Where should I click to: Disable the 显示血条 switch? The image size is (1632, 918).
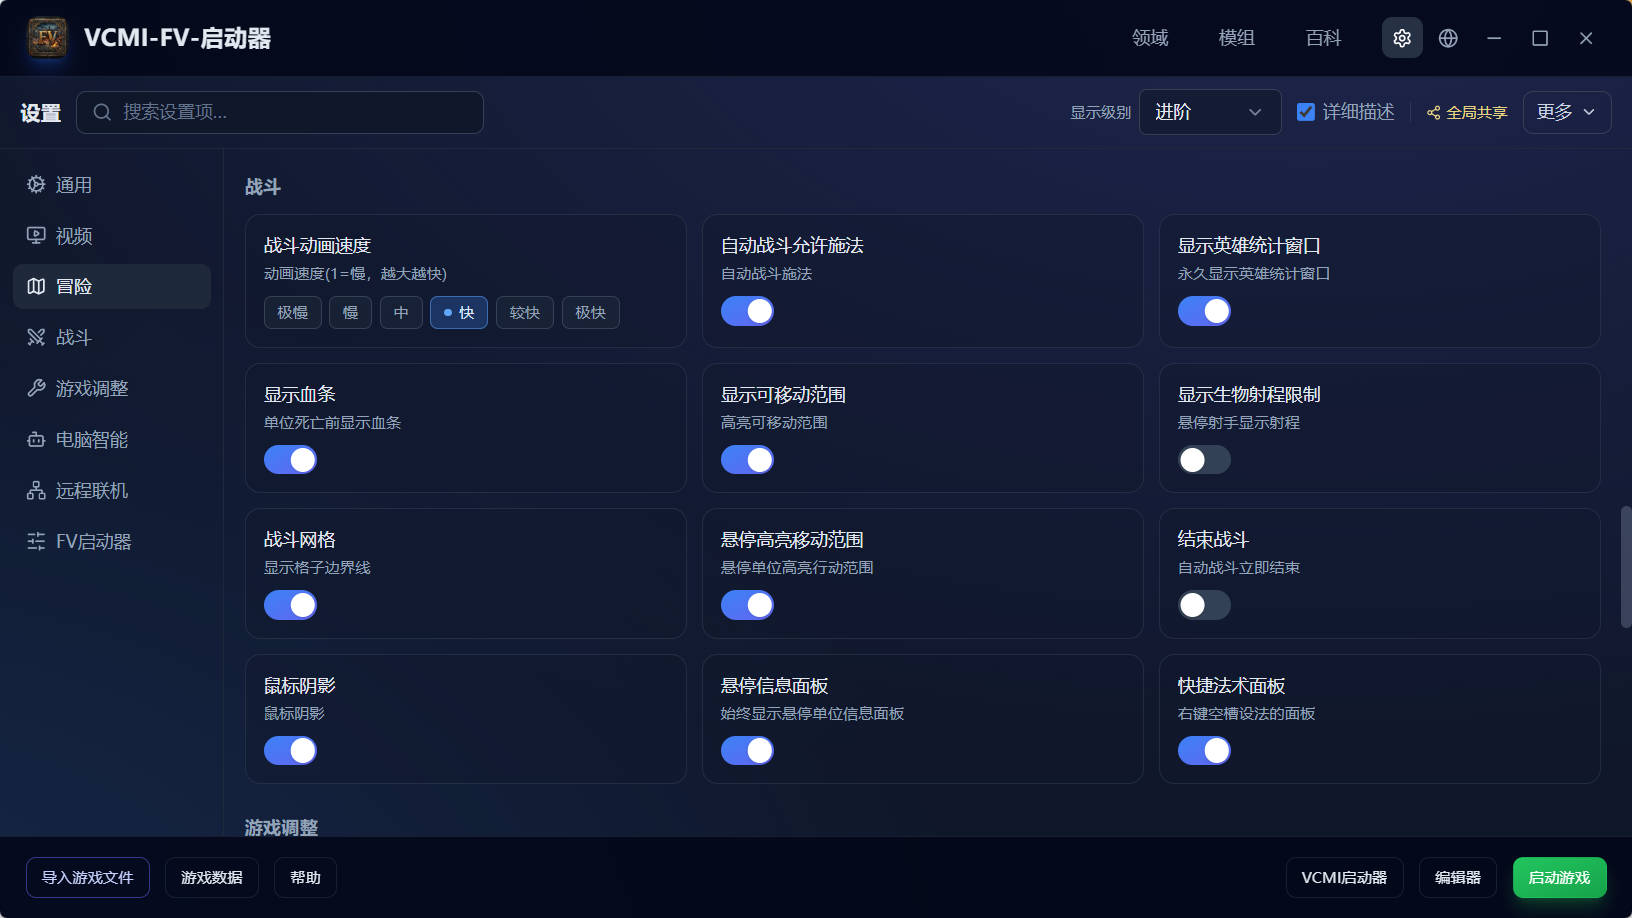coord(290,460)
